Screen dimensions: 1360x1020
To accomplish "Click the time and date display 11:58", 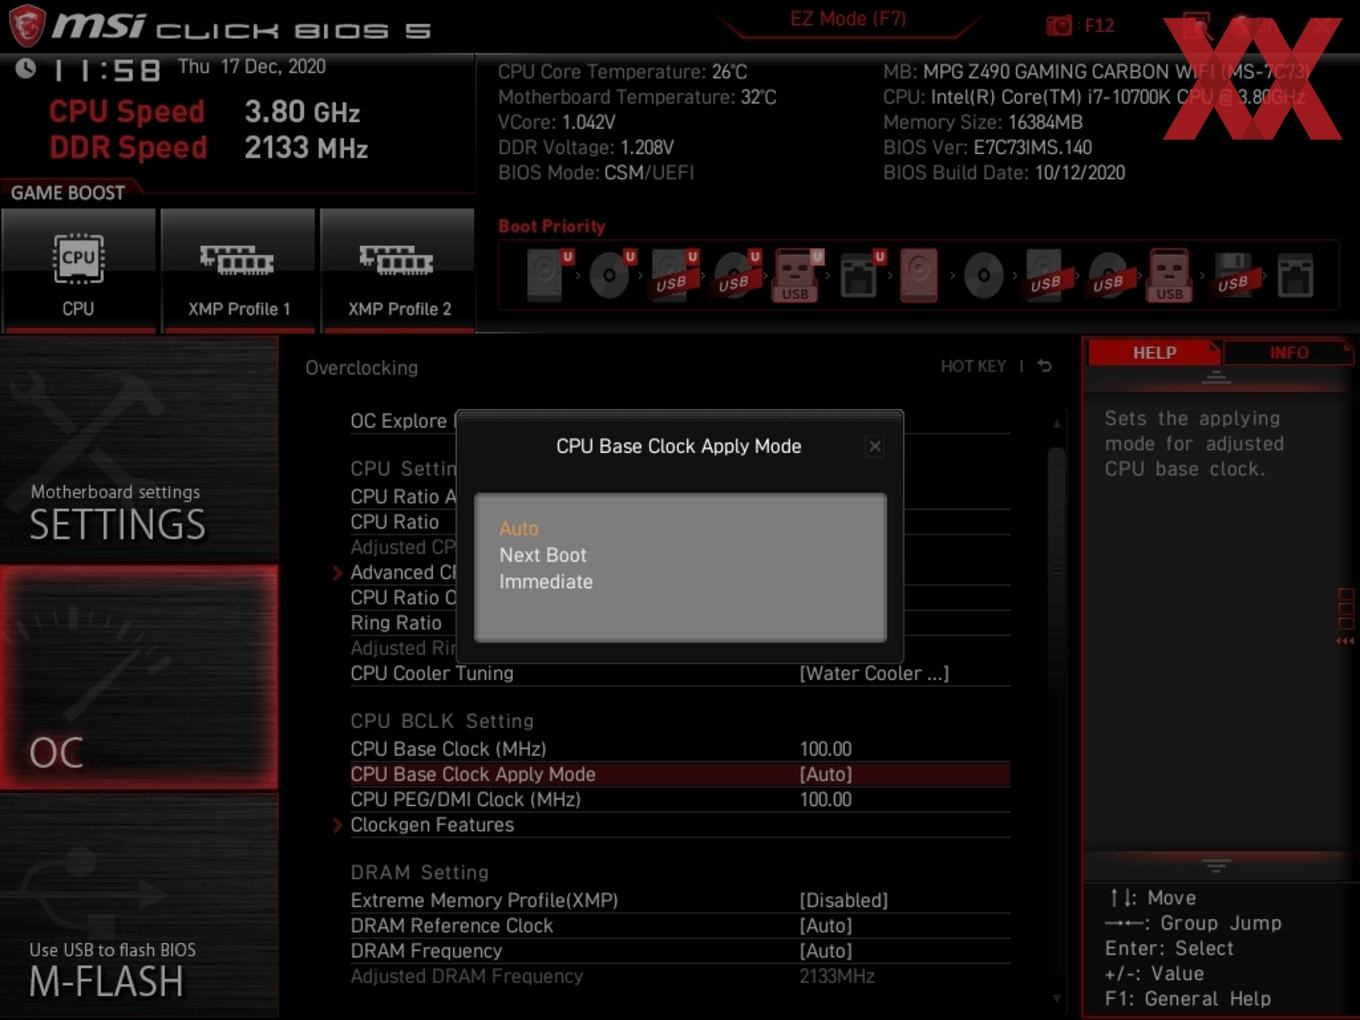I will coord(171,68).
